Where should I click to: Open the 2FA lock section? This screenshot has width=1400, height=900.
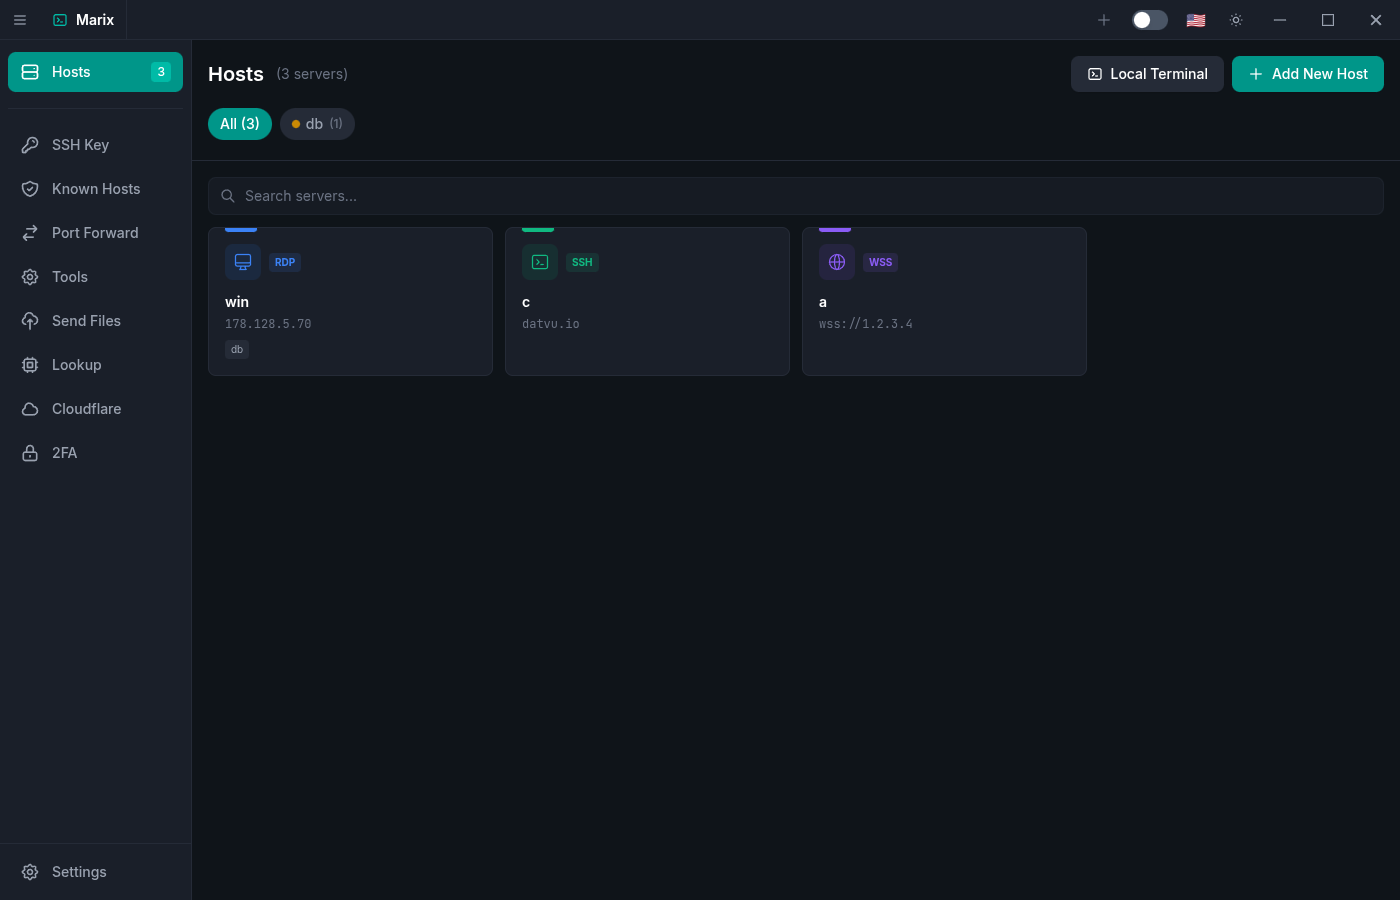pos(64,452)
